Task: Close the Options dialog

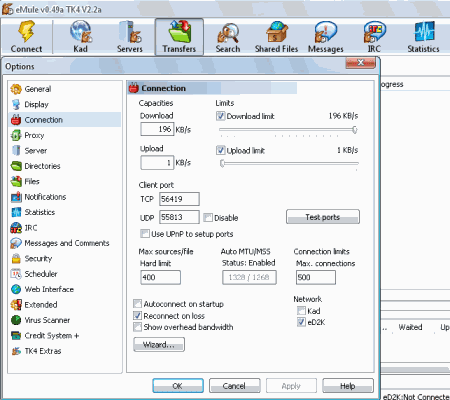Action: pyautogui.click(x=361, y=63)
